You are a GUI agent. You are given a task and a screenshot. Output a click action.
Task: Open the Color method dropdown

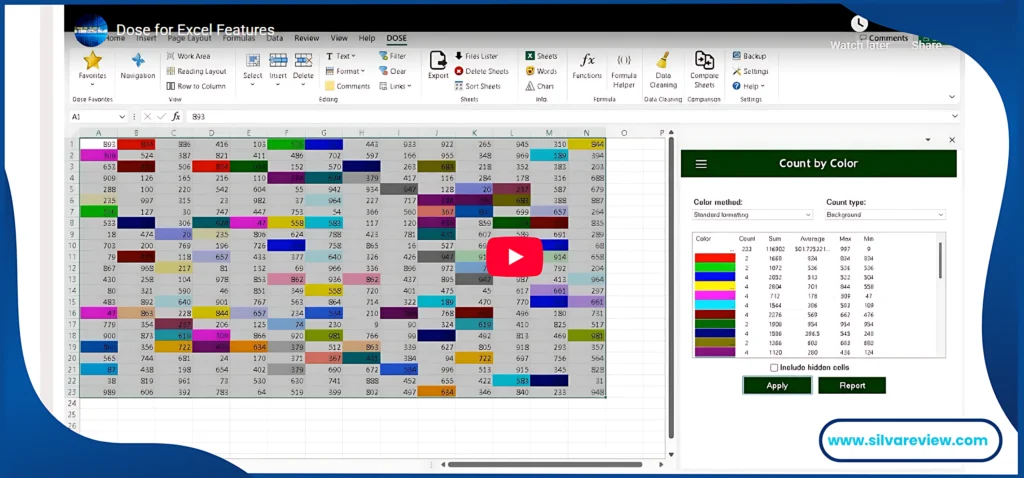pyautogui.click(x=752, y=215)
